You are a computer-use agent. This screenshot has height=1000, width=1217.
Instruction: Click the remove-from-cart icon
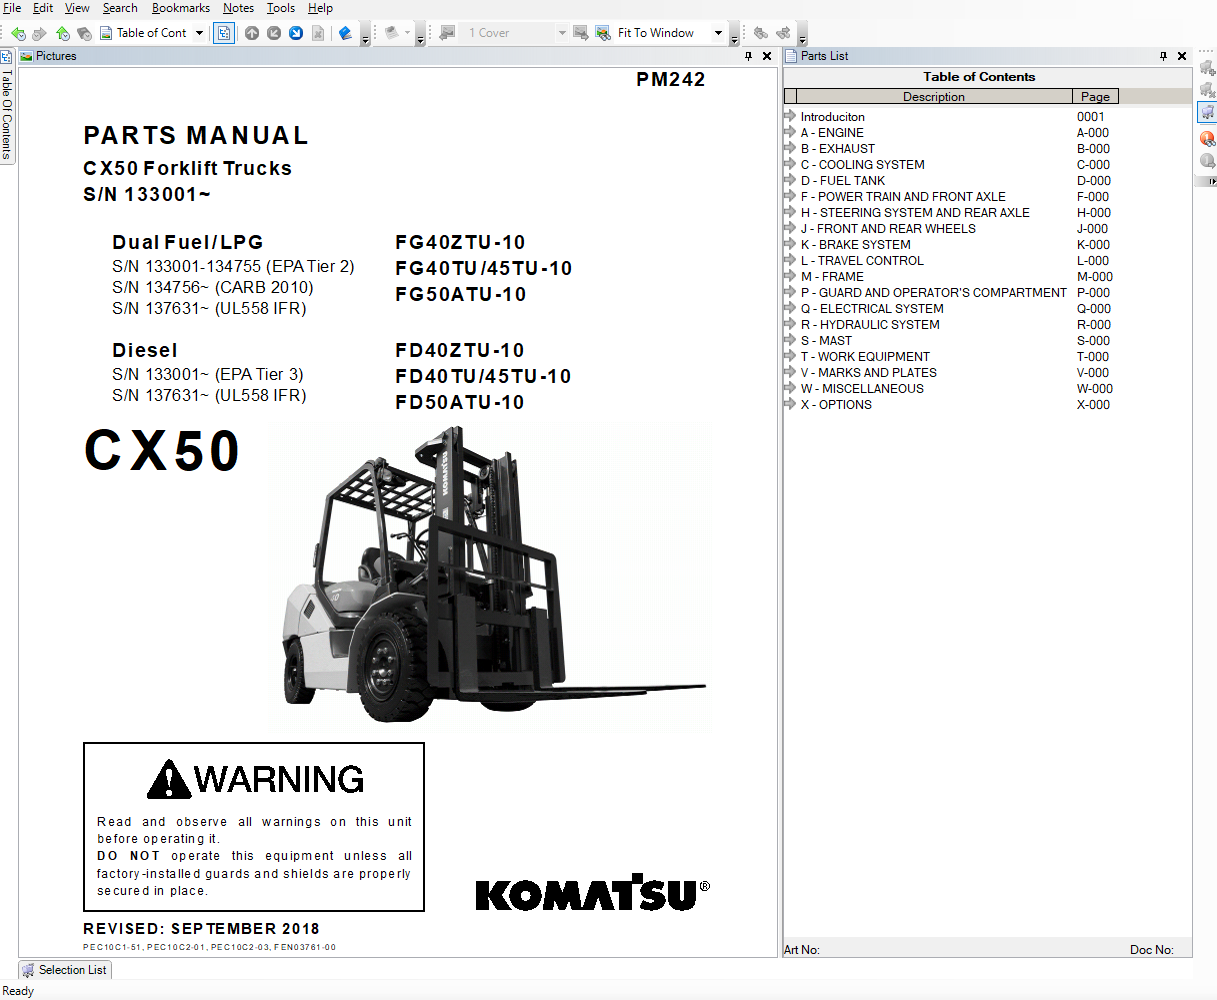click(1208, 90)
